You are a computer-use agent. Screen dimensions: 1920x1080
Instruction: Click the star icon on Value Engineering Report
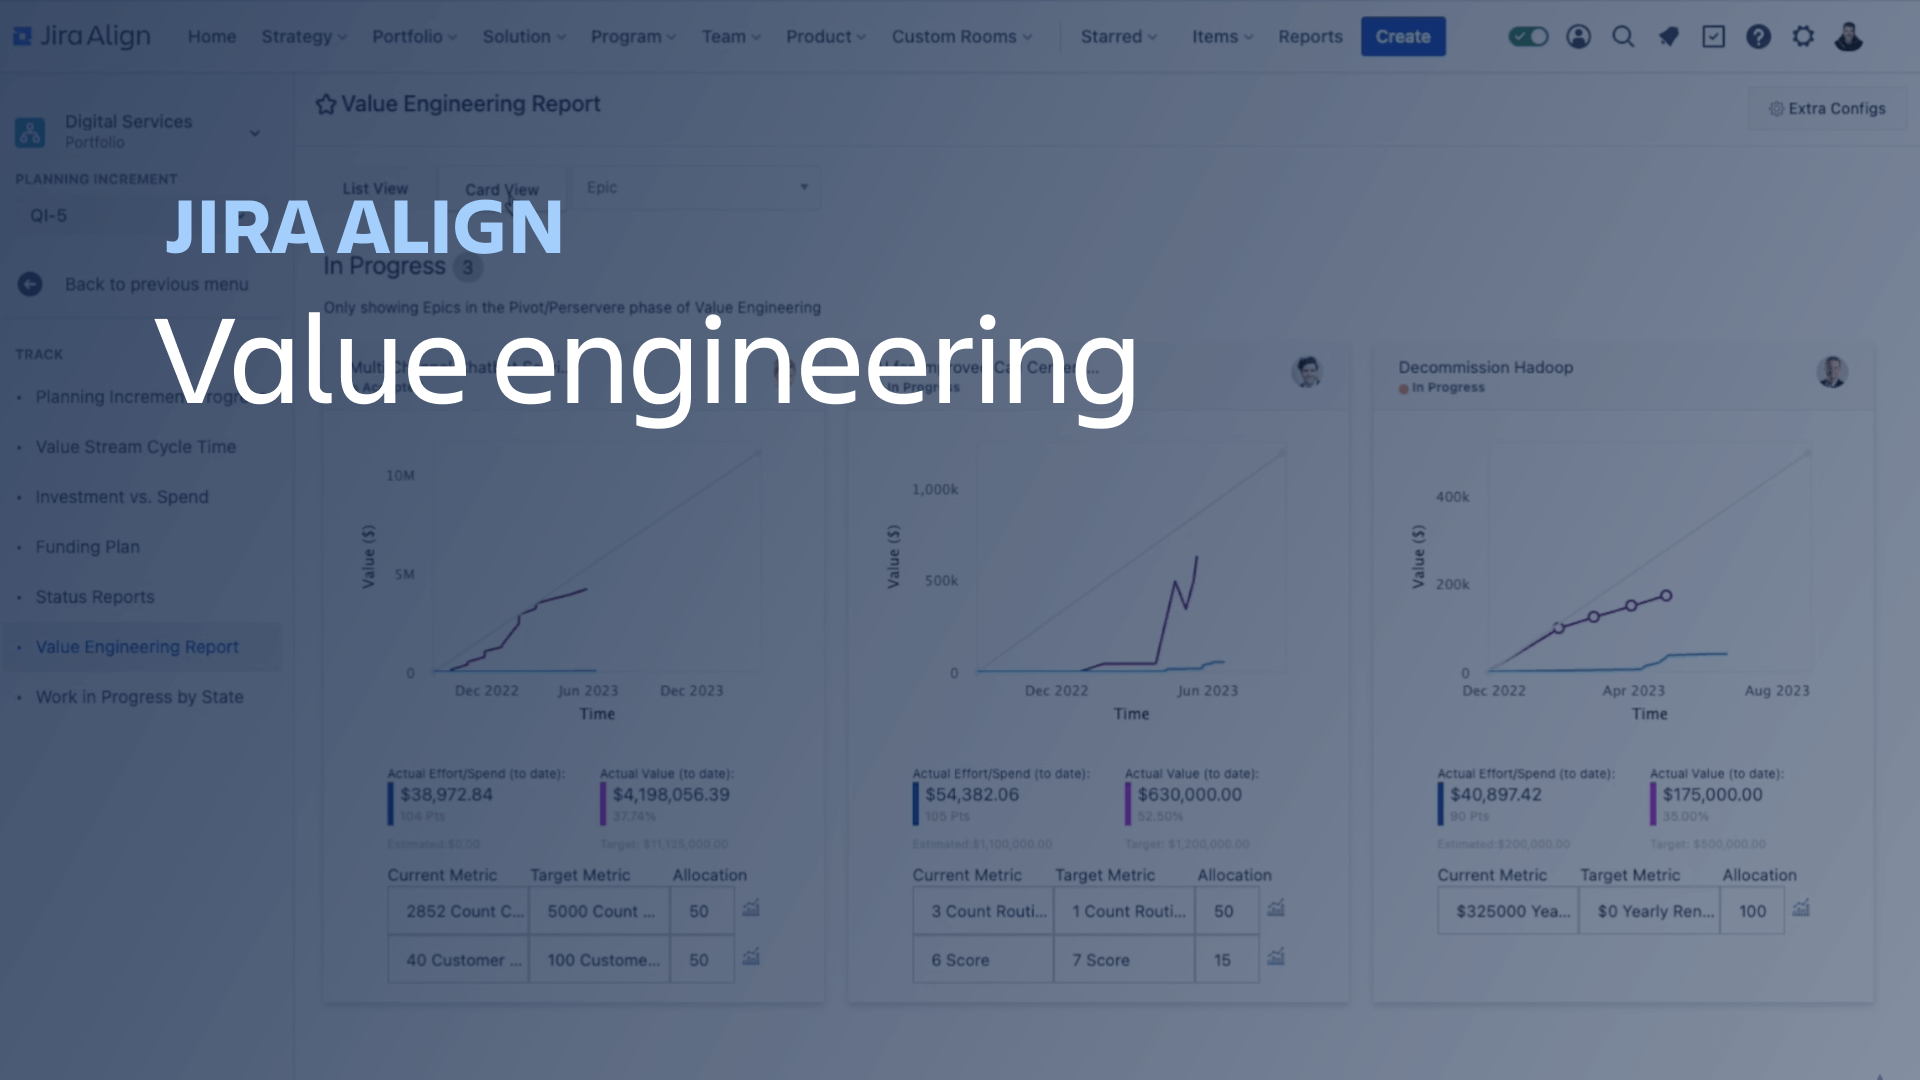coord(326,103)
